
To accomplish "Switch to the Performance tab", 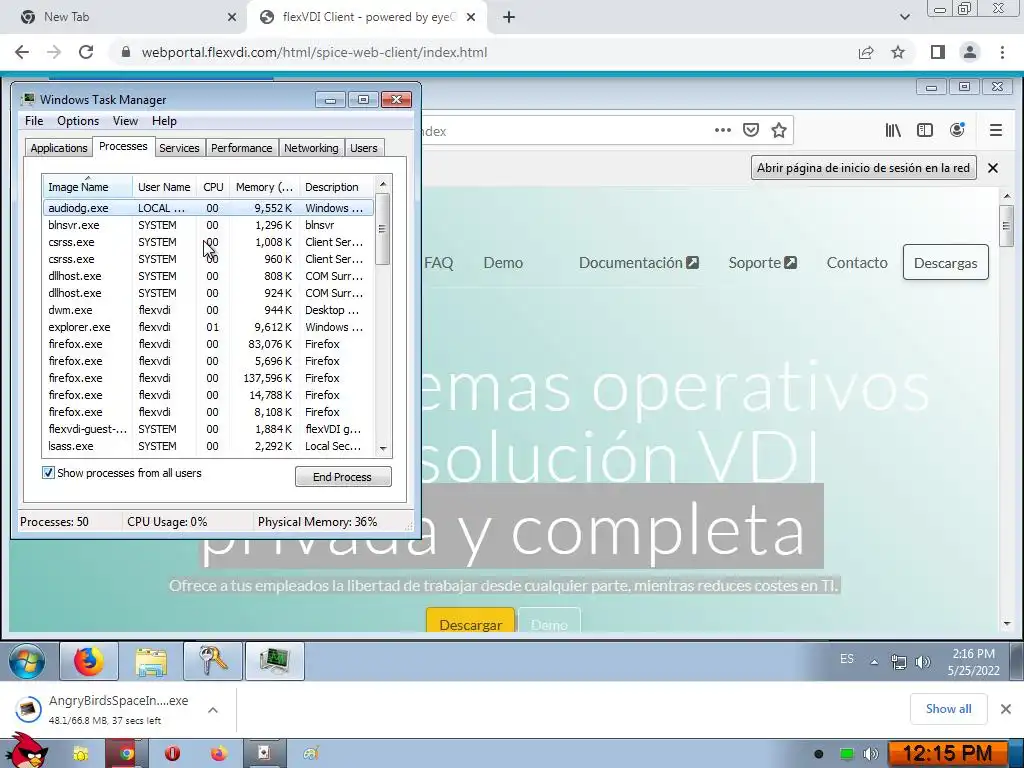I will click(241, 148).
